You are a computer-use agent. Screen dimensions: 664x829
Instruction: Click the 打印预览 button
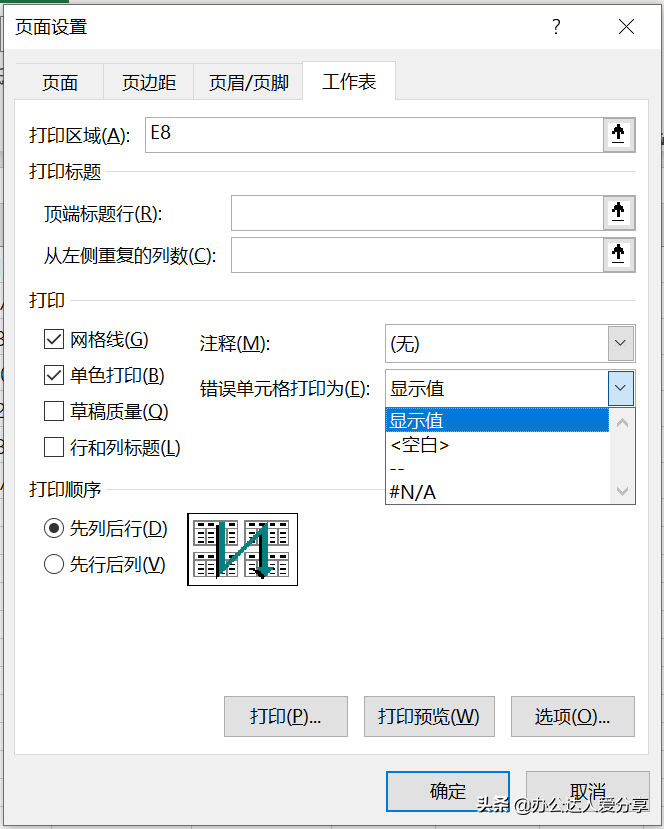click(x=428, y=716)
